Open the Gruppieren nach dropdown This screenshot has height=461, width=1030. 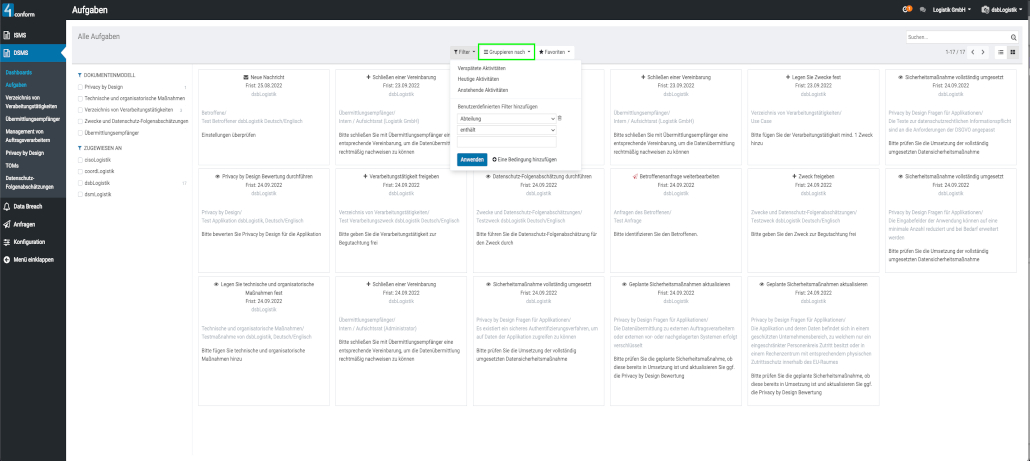pyautogui.click(x=507, y=51)
